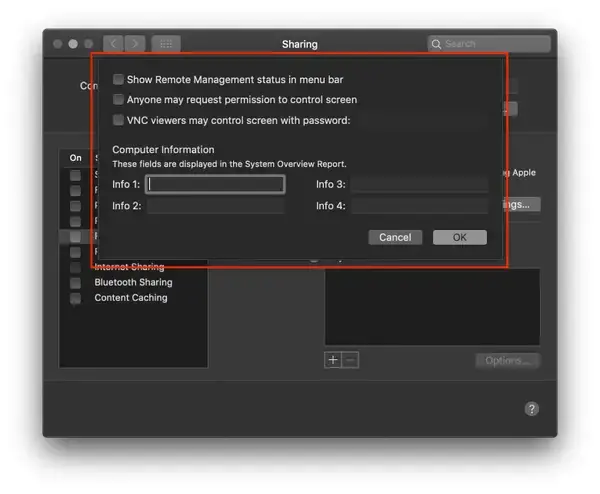Select Content Caching in the service list
The image size is (600, 494).
[x=131, y=298]
